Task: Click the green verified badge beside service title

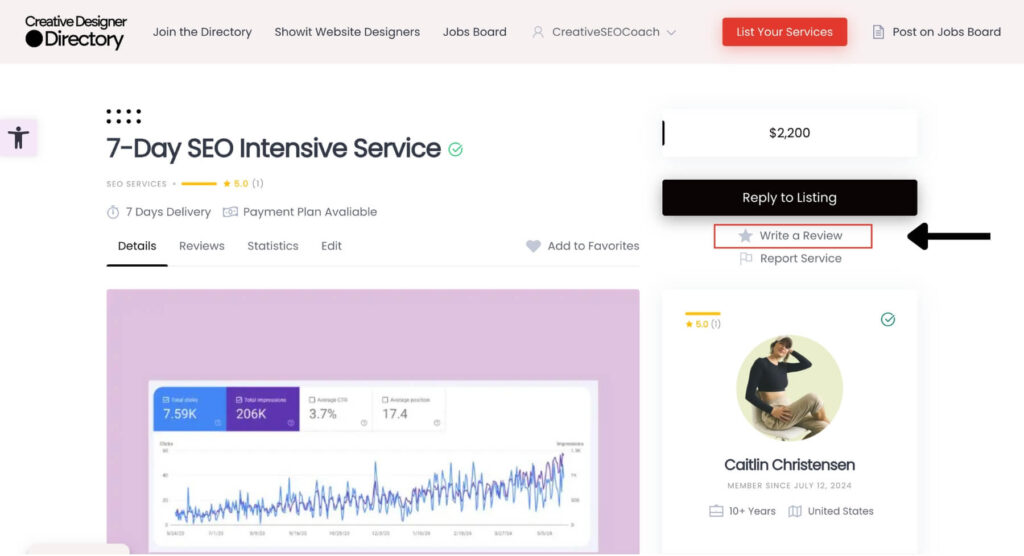Action: (x=456, y=149)
